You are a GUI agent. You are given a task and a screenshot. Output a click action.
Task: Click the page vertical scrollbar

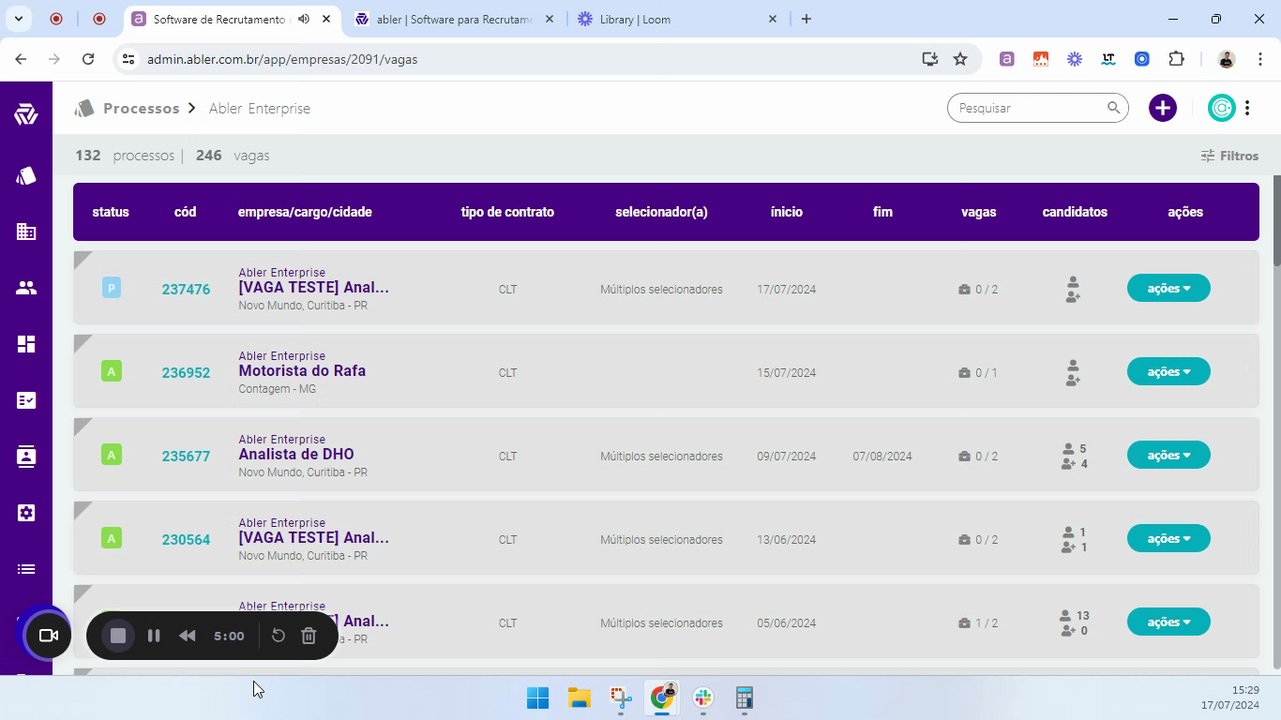click(x=1276, y=220)
